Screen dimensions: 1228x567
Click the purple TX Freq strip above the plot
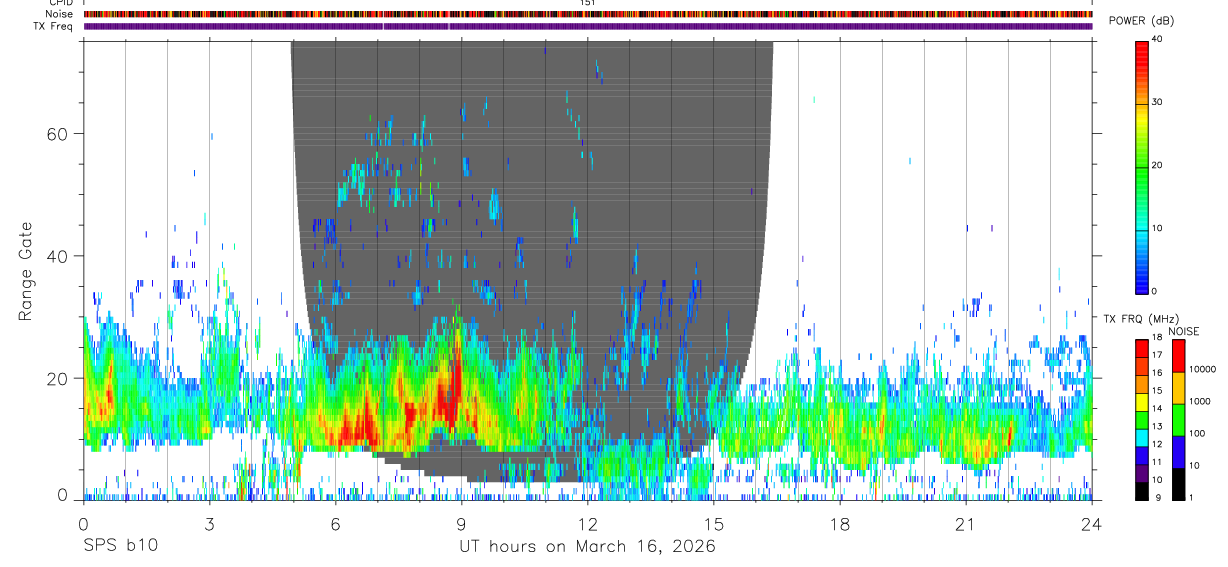click(x=588, y=26)
